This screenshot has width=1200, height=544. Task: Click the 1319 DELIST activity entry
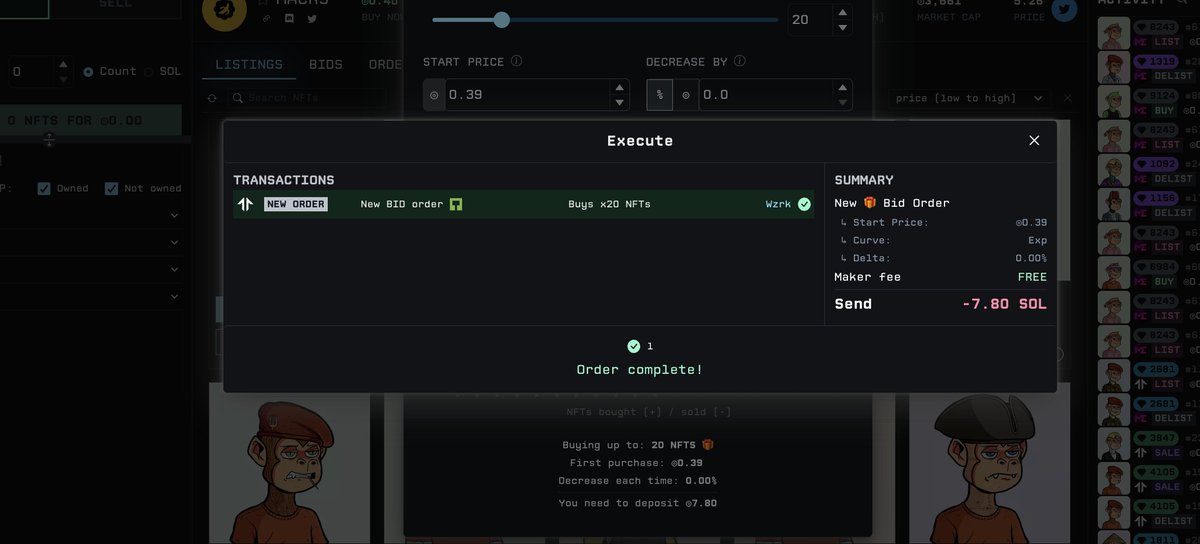[x=1148, y=68]
